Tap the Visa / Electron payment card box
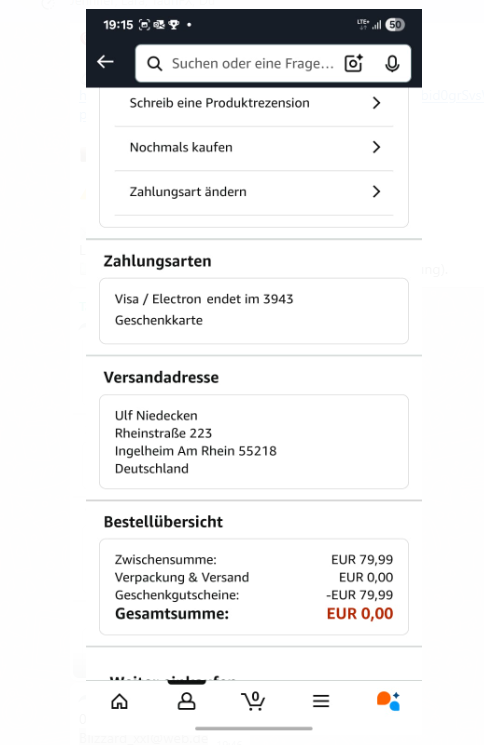The image size is (484, 745). click(x=254, y=311)
